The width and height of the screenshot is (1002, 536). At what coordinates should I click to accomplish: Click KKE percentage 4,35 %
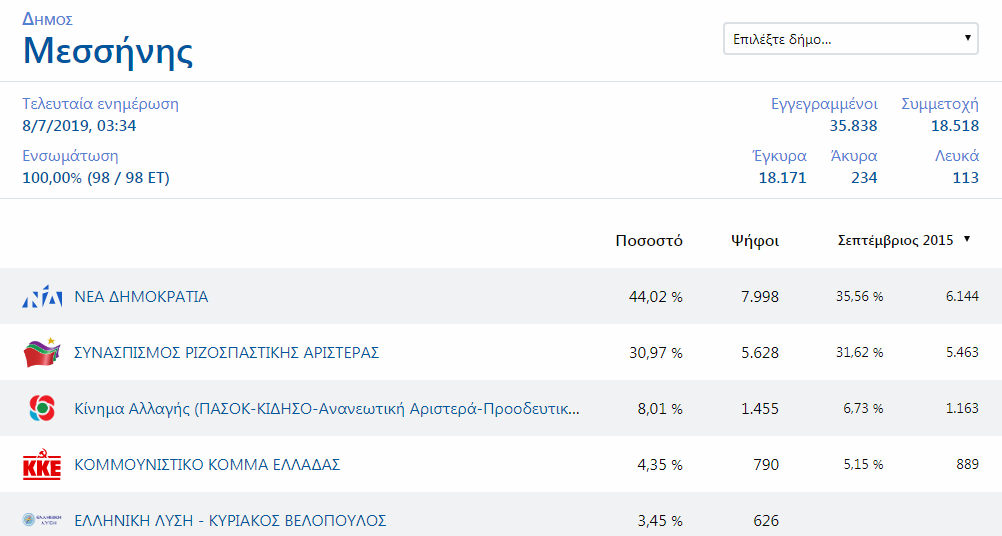[660, 464]
